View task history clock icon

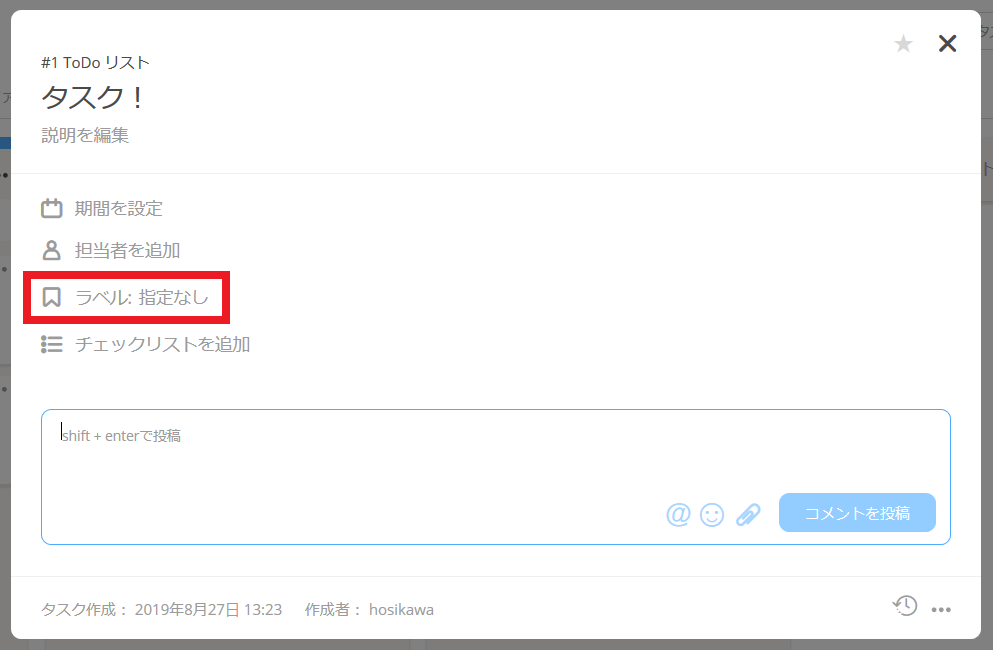tap(905, 606)
